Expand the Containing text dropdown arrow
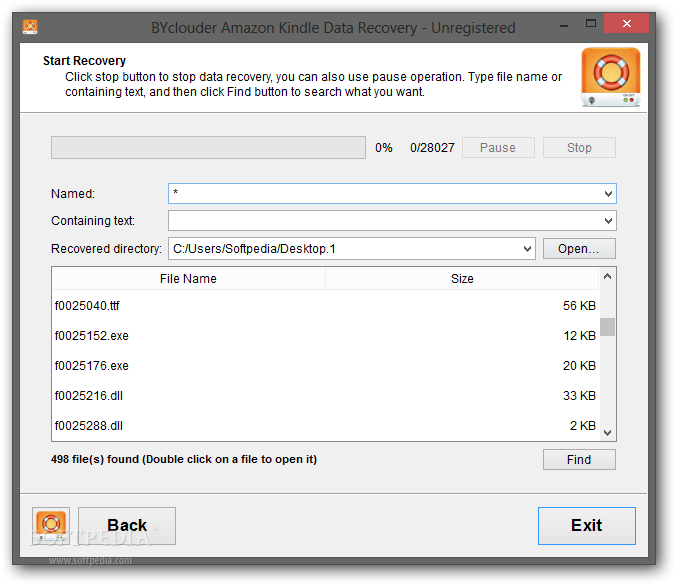Screen dimensions: 676x585 click(x=608, y=221)
